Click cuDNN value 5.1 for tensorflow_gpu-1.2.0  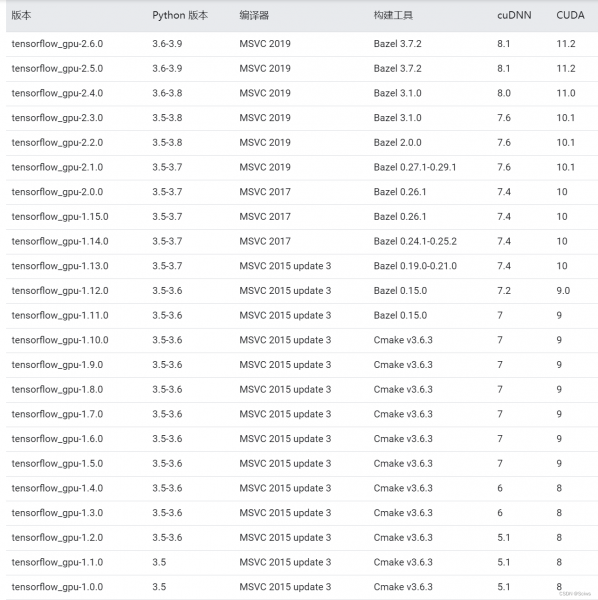503,538
